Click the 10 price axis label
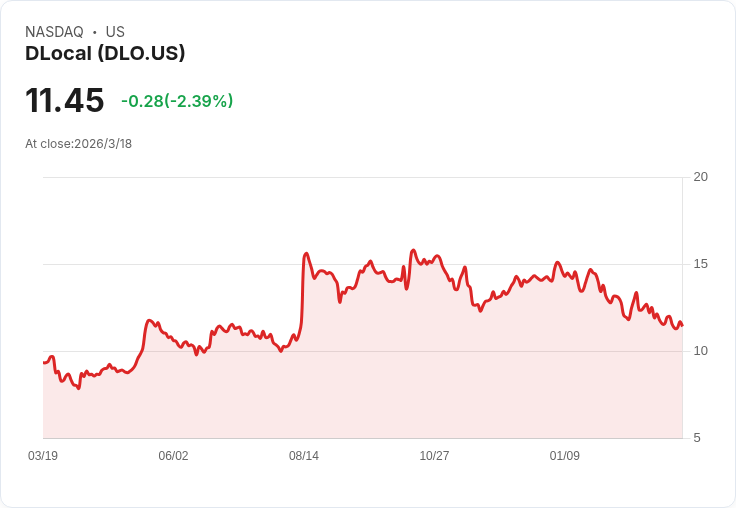The width and height of the screenshot is (736, 508). tap(701, 351)
